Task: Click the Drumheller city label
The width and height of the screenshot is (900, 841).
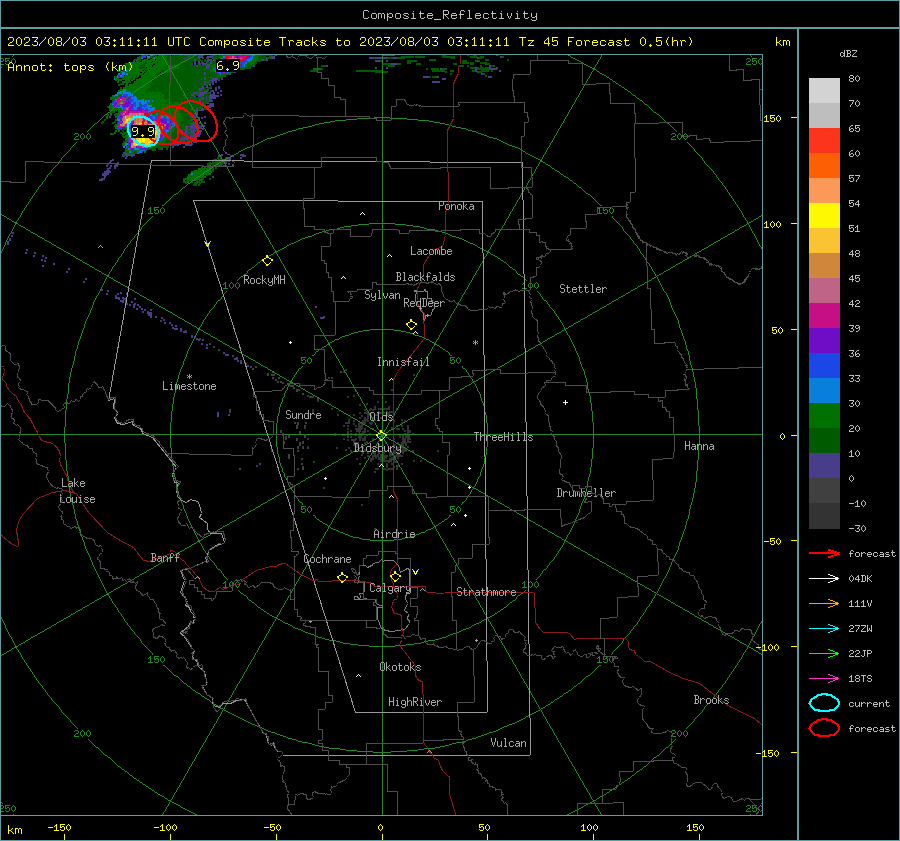Action: pyautogui.click(x=586, y=493)
